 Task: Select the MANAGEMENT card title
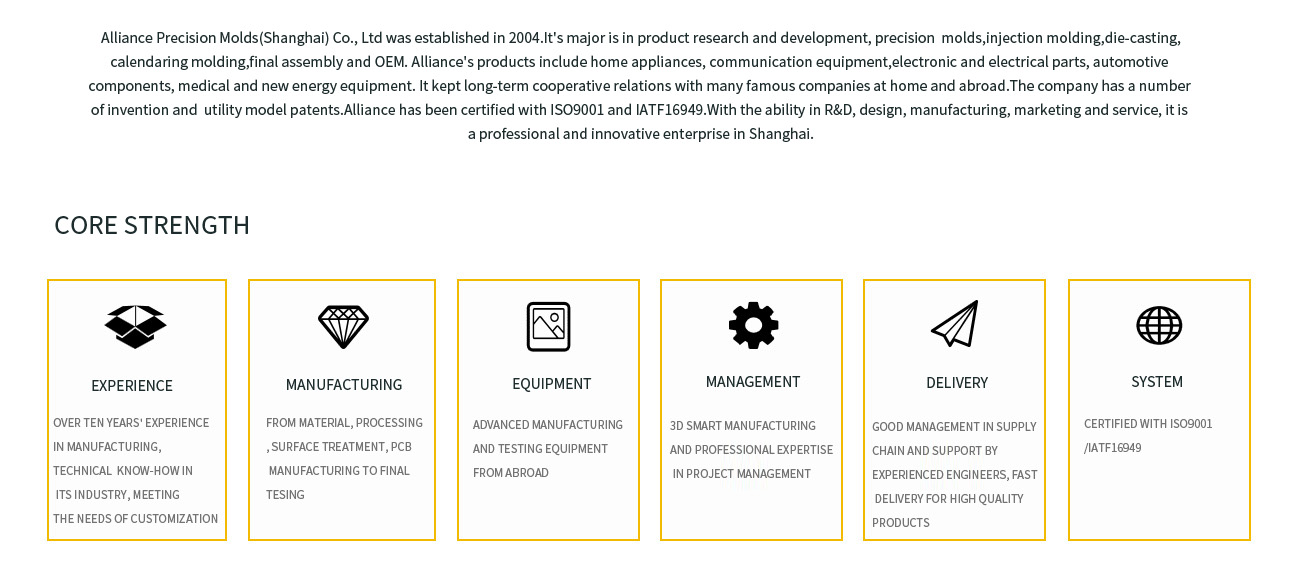(753, 382)
